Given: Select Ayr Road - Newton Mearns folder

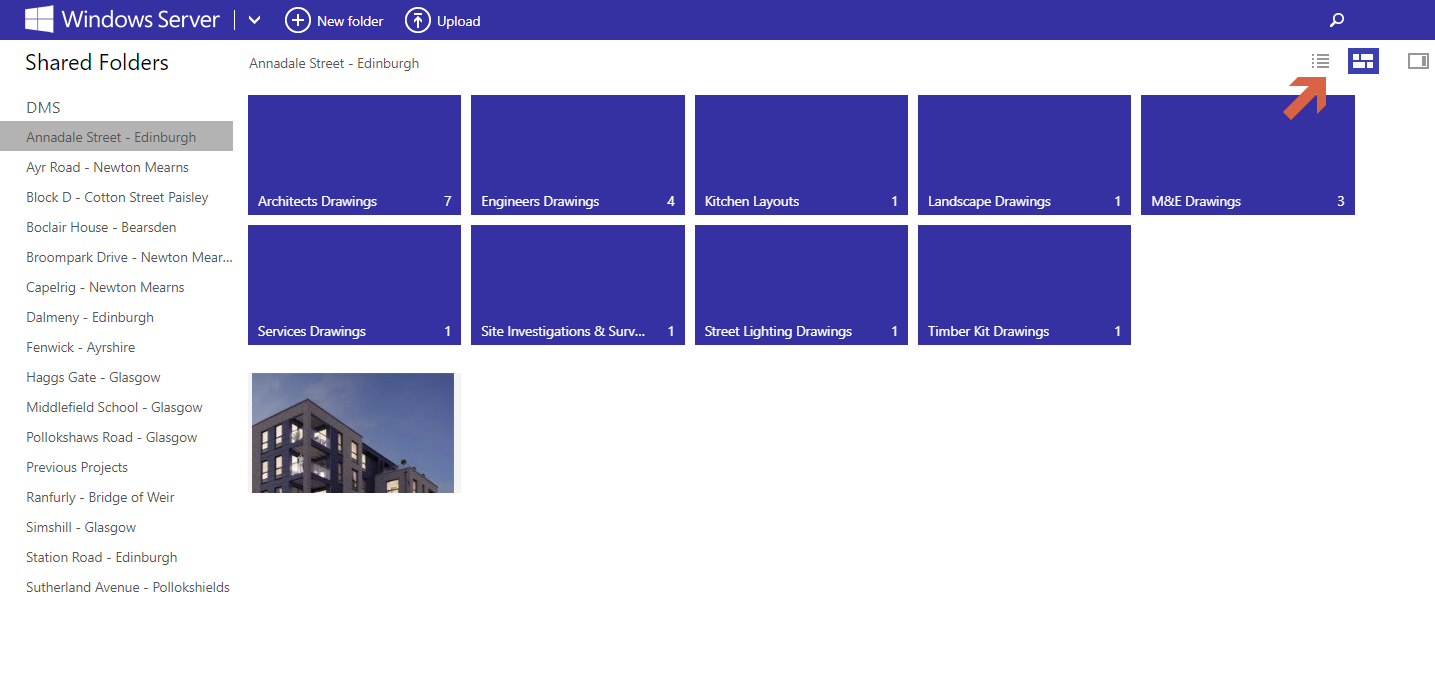Looking at the screenshot, I should coord(107,167).
